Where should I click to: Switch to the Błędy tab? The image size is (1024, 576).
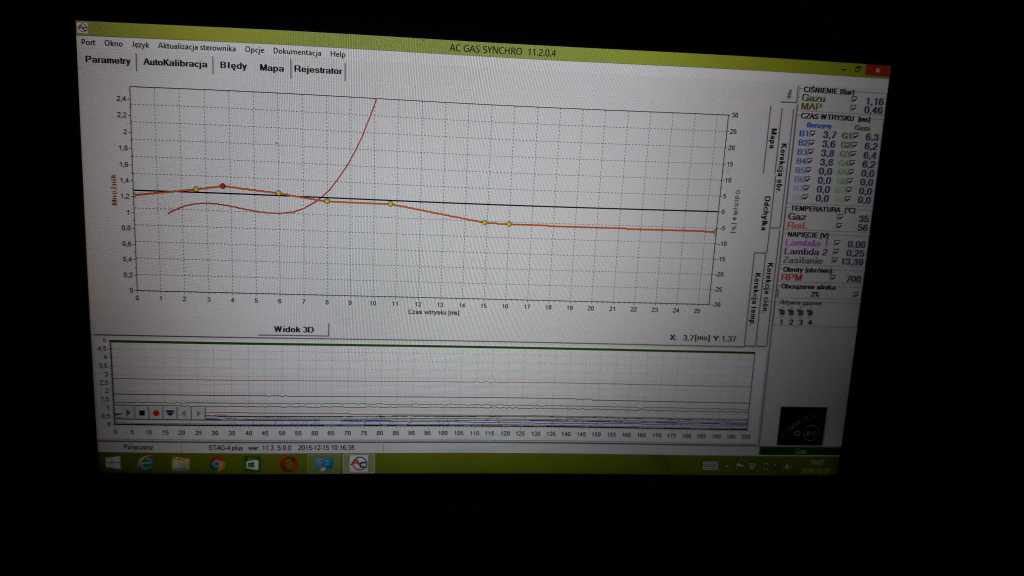point(233,67)
